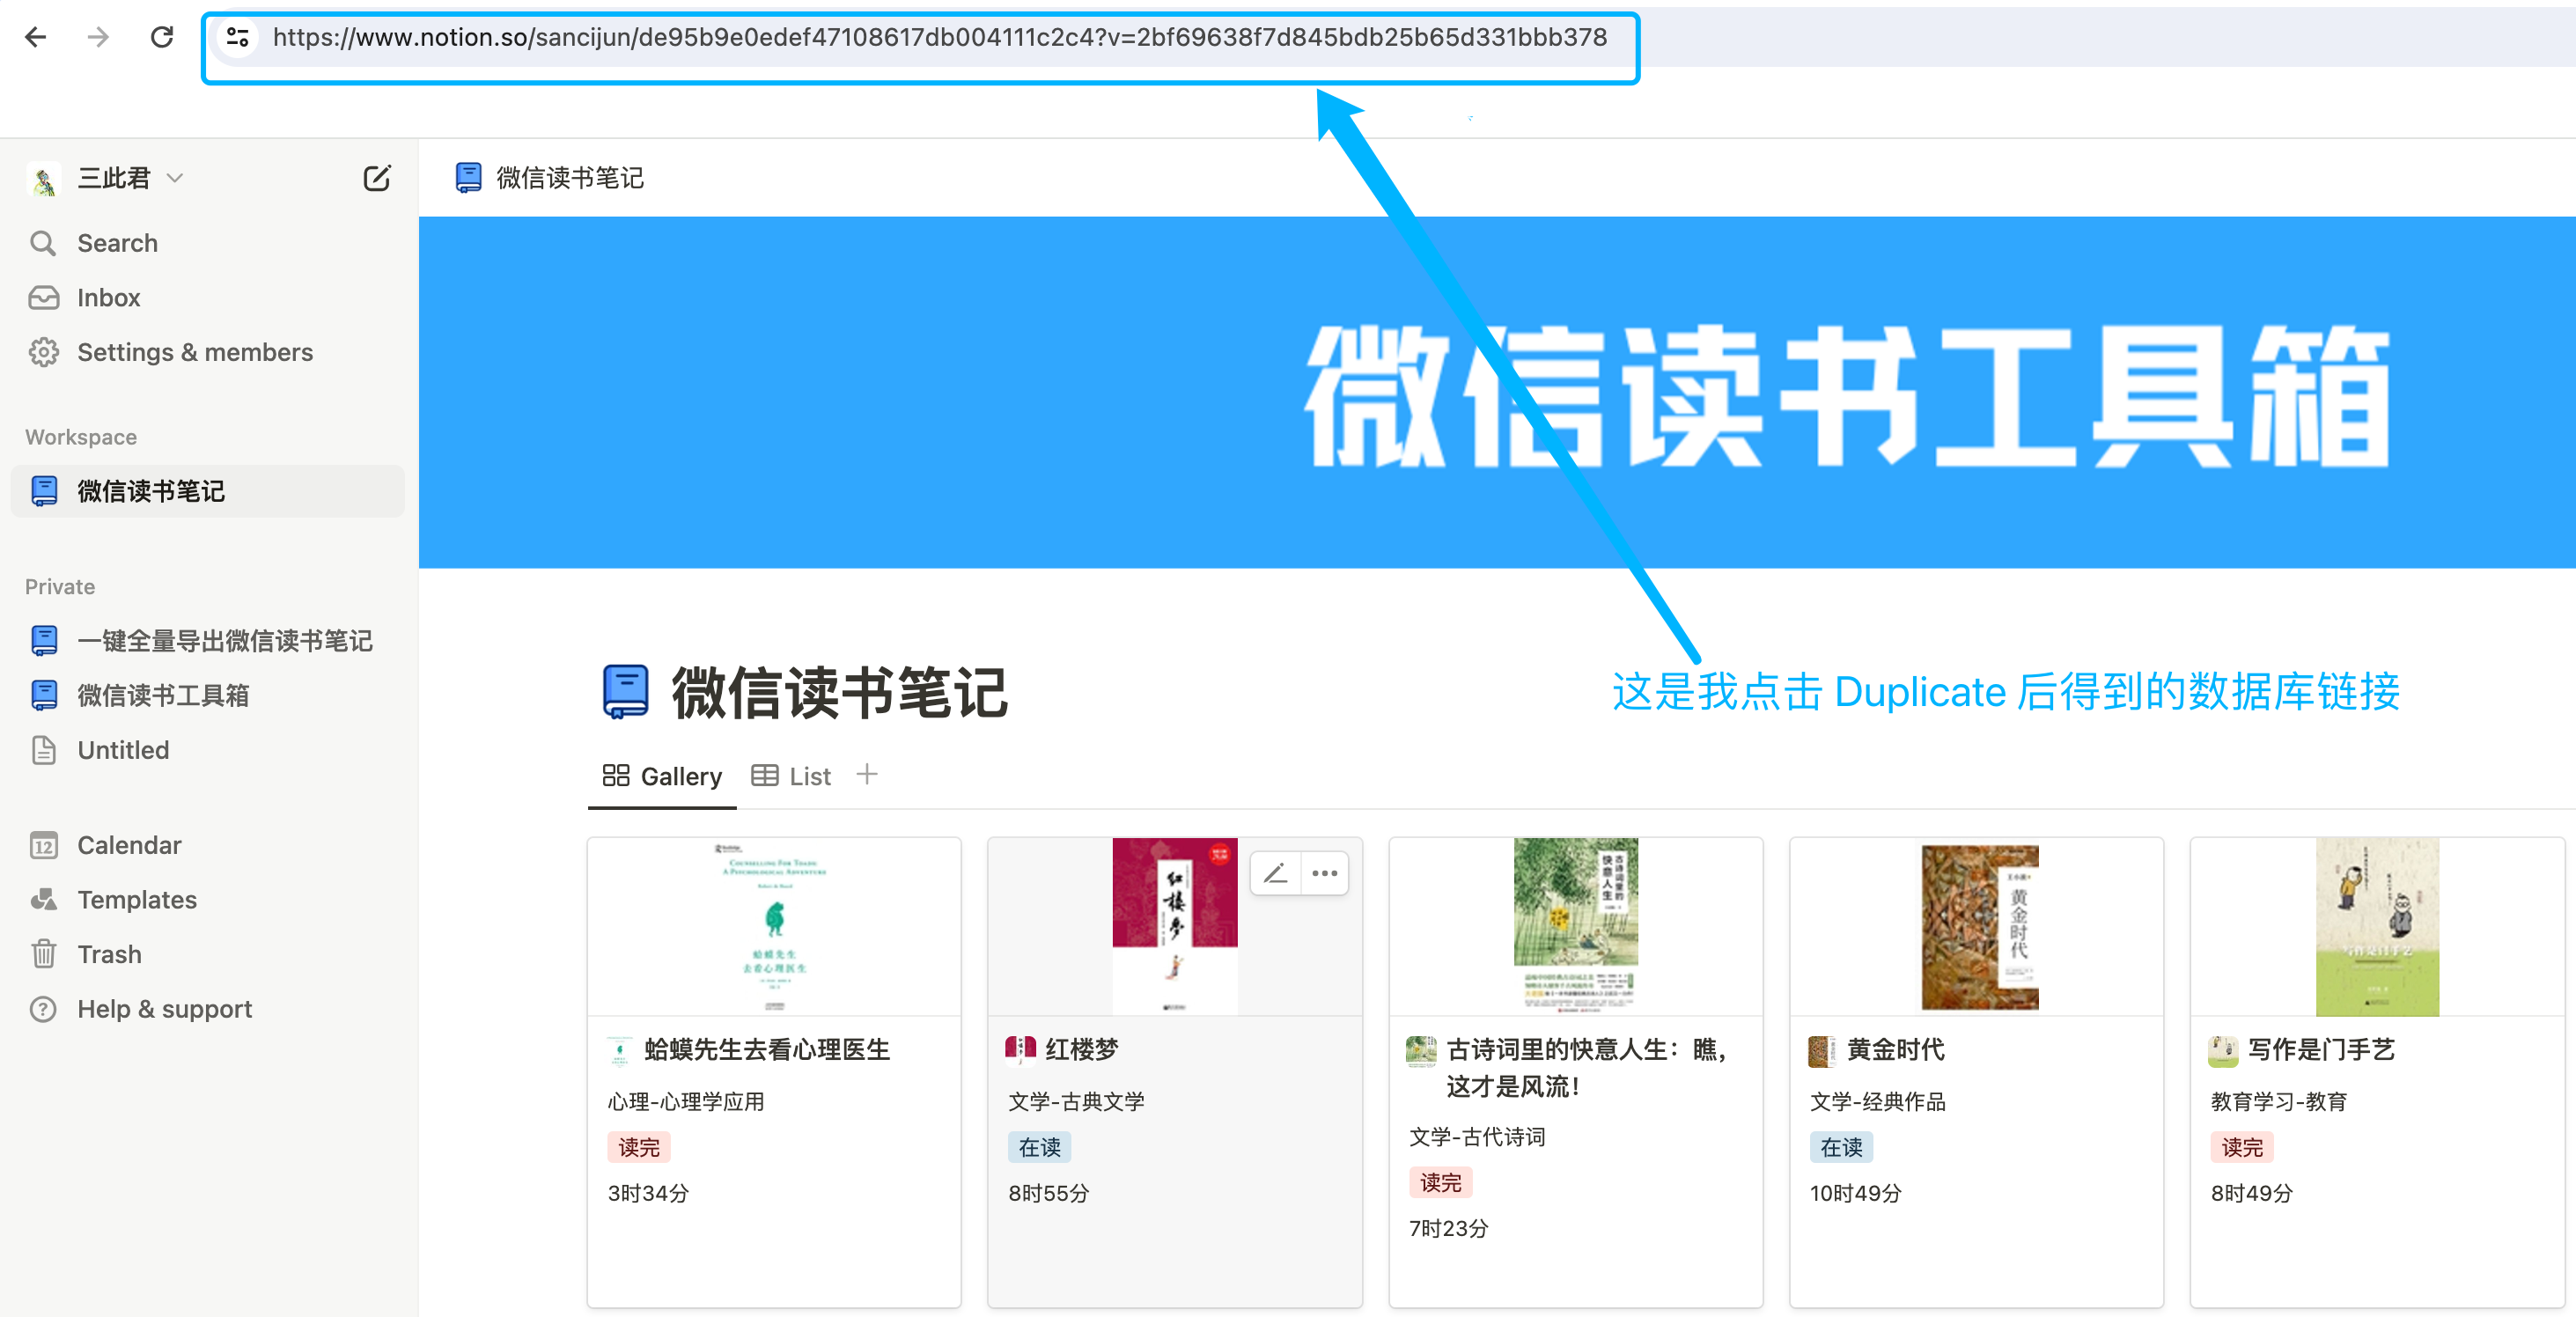
Task: Click book icon beside 微信读书工具箱
Action: (44, 695)
